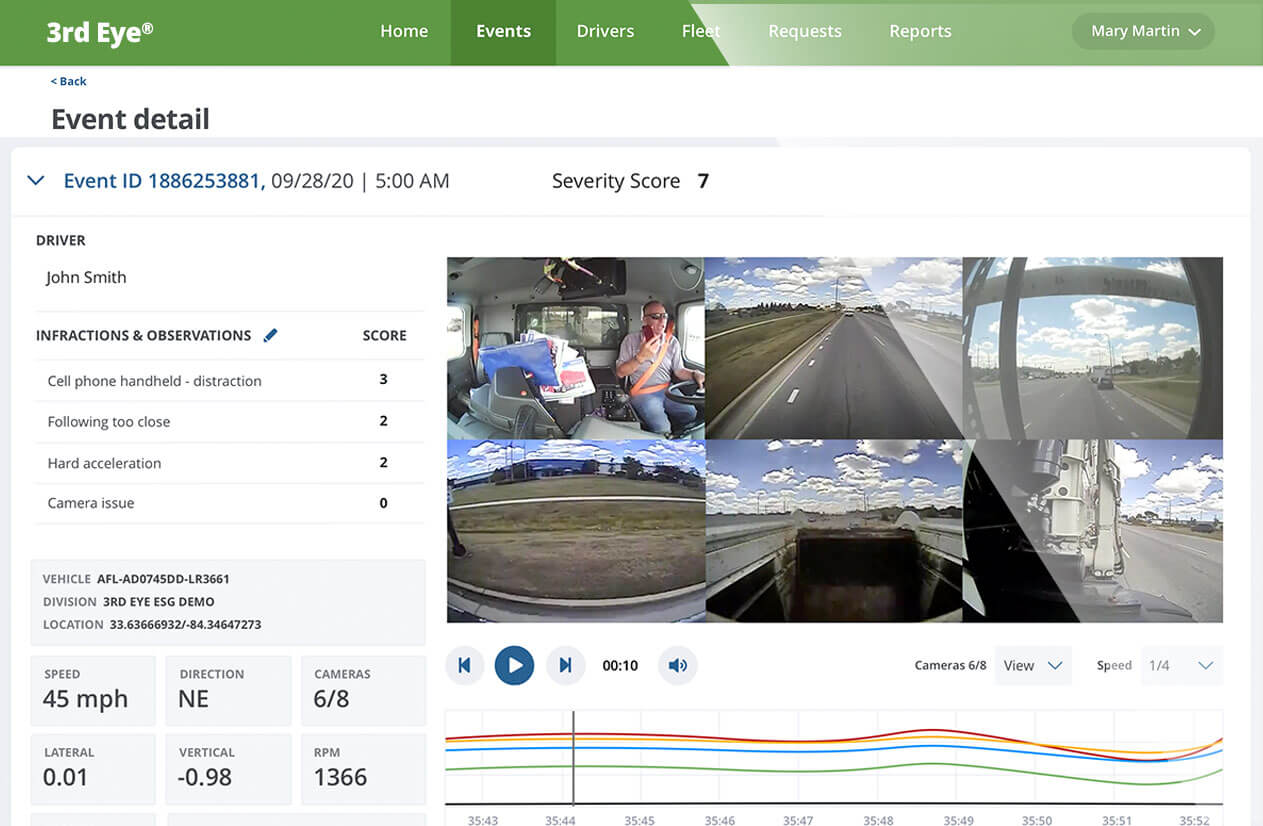Click the 6/8 cameras tile

point(363,691)
